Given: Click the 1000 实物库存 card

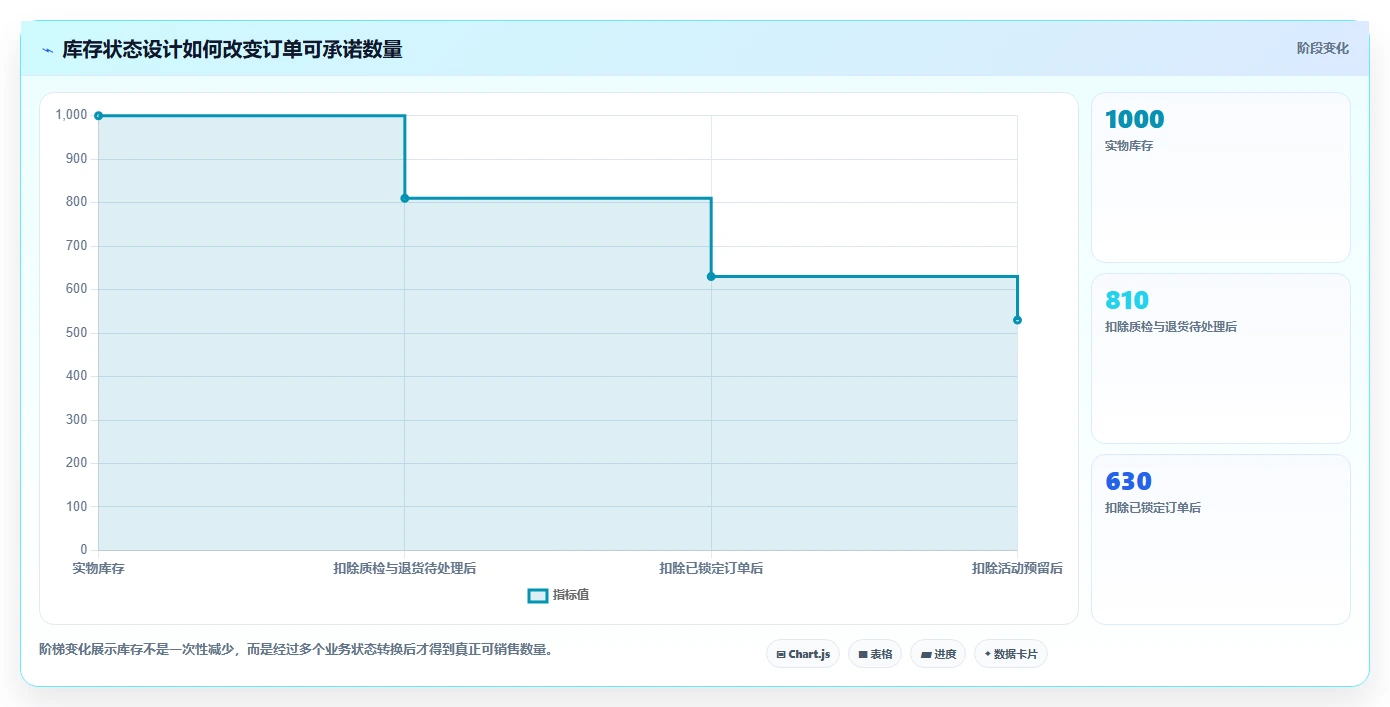Looking at the screenshot, I should (1221, 177).
